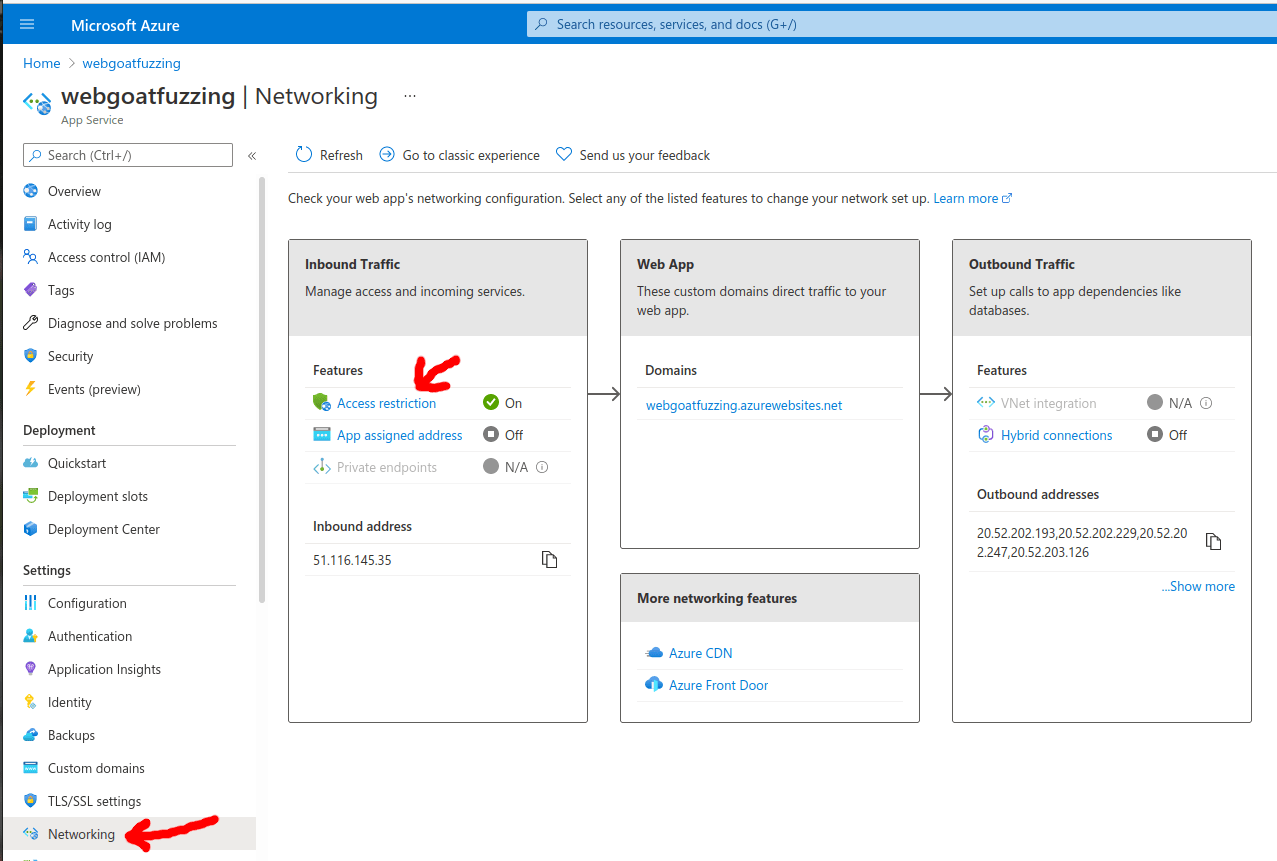Open the Azure Front Door link

(719, 685)
